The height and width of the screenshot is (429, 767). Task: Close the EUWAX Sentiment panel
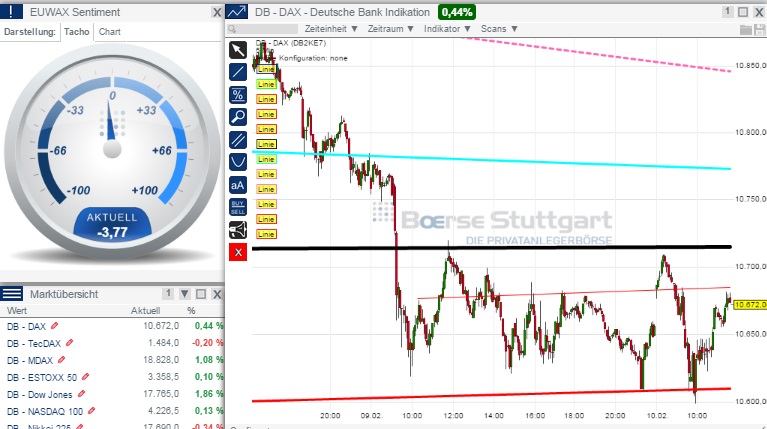point(217,12)
